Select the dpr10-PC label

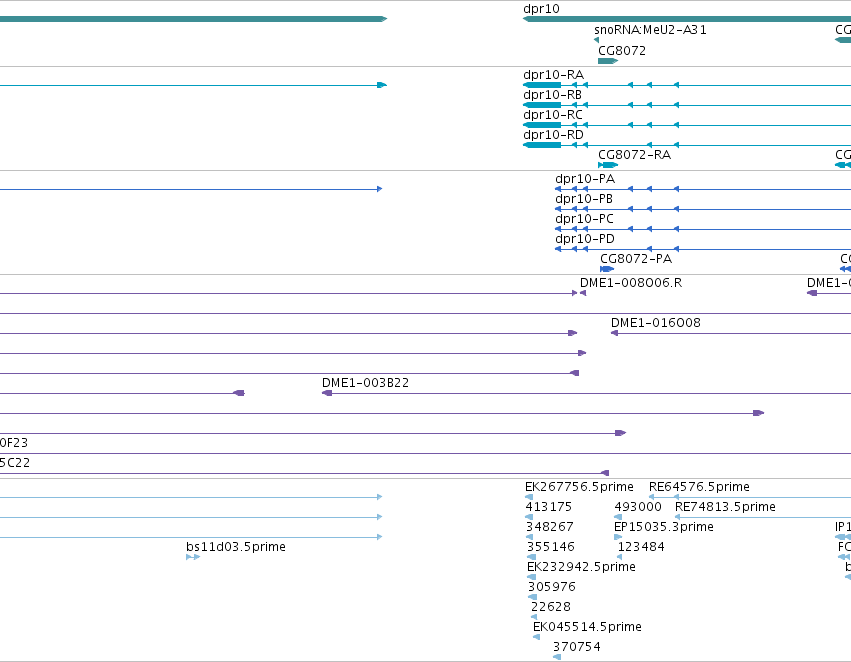coord(585,219)
